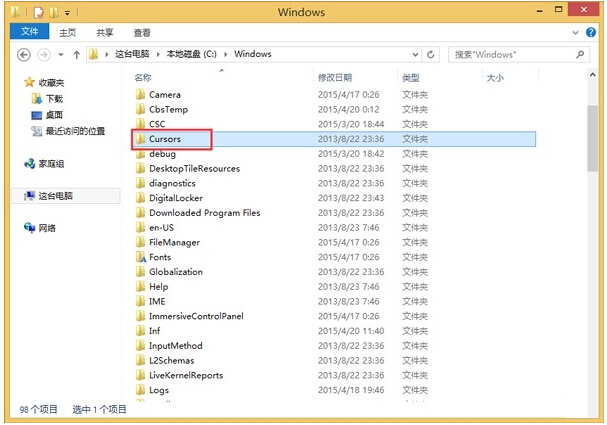
Task: Click the ImmersiveControlPanel folder name
Action: pyautogui.click(x=196, y=316)
